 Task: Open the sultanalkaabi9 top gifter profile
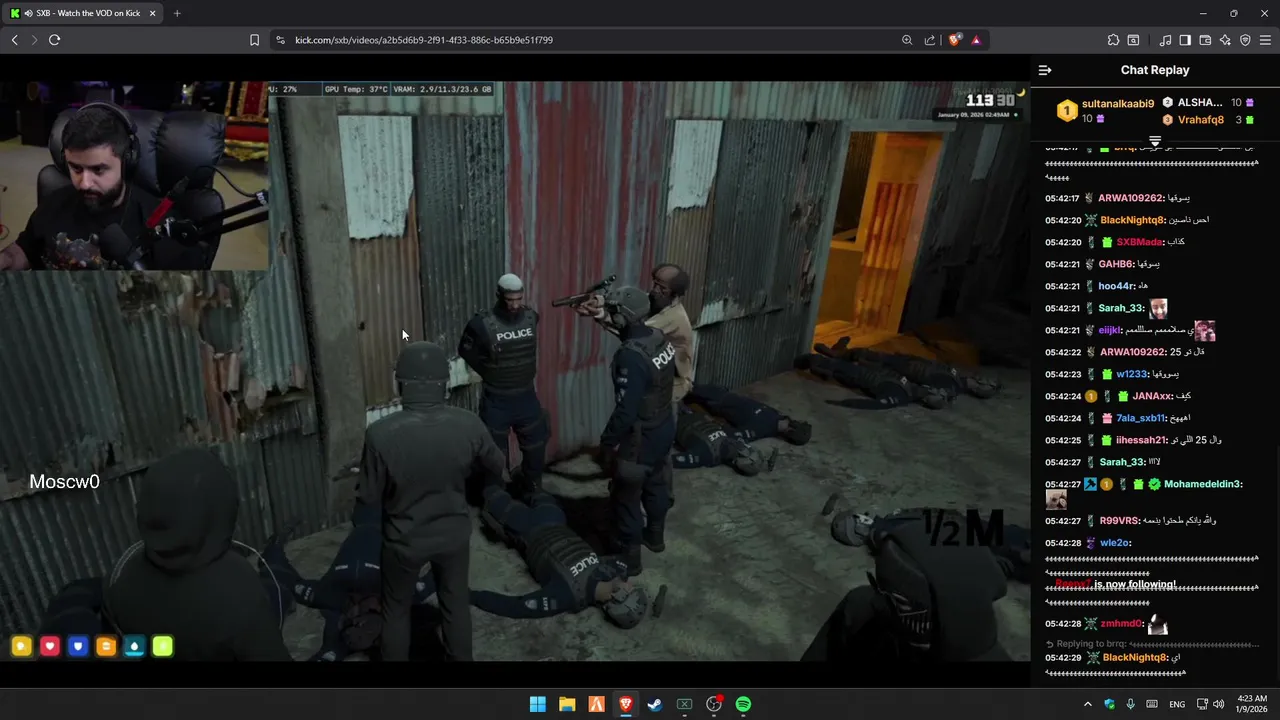pos(1118,103)
